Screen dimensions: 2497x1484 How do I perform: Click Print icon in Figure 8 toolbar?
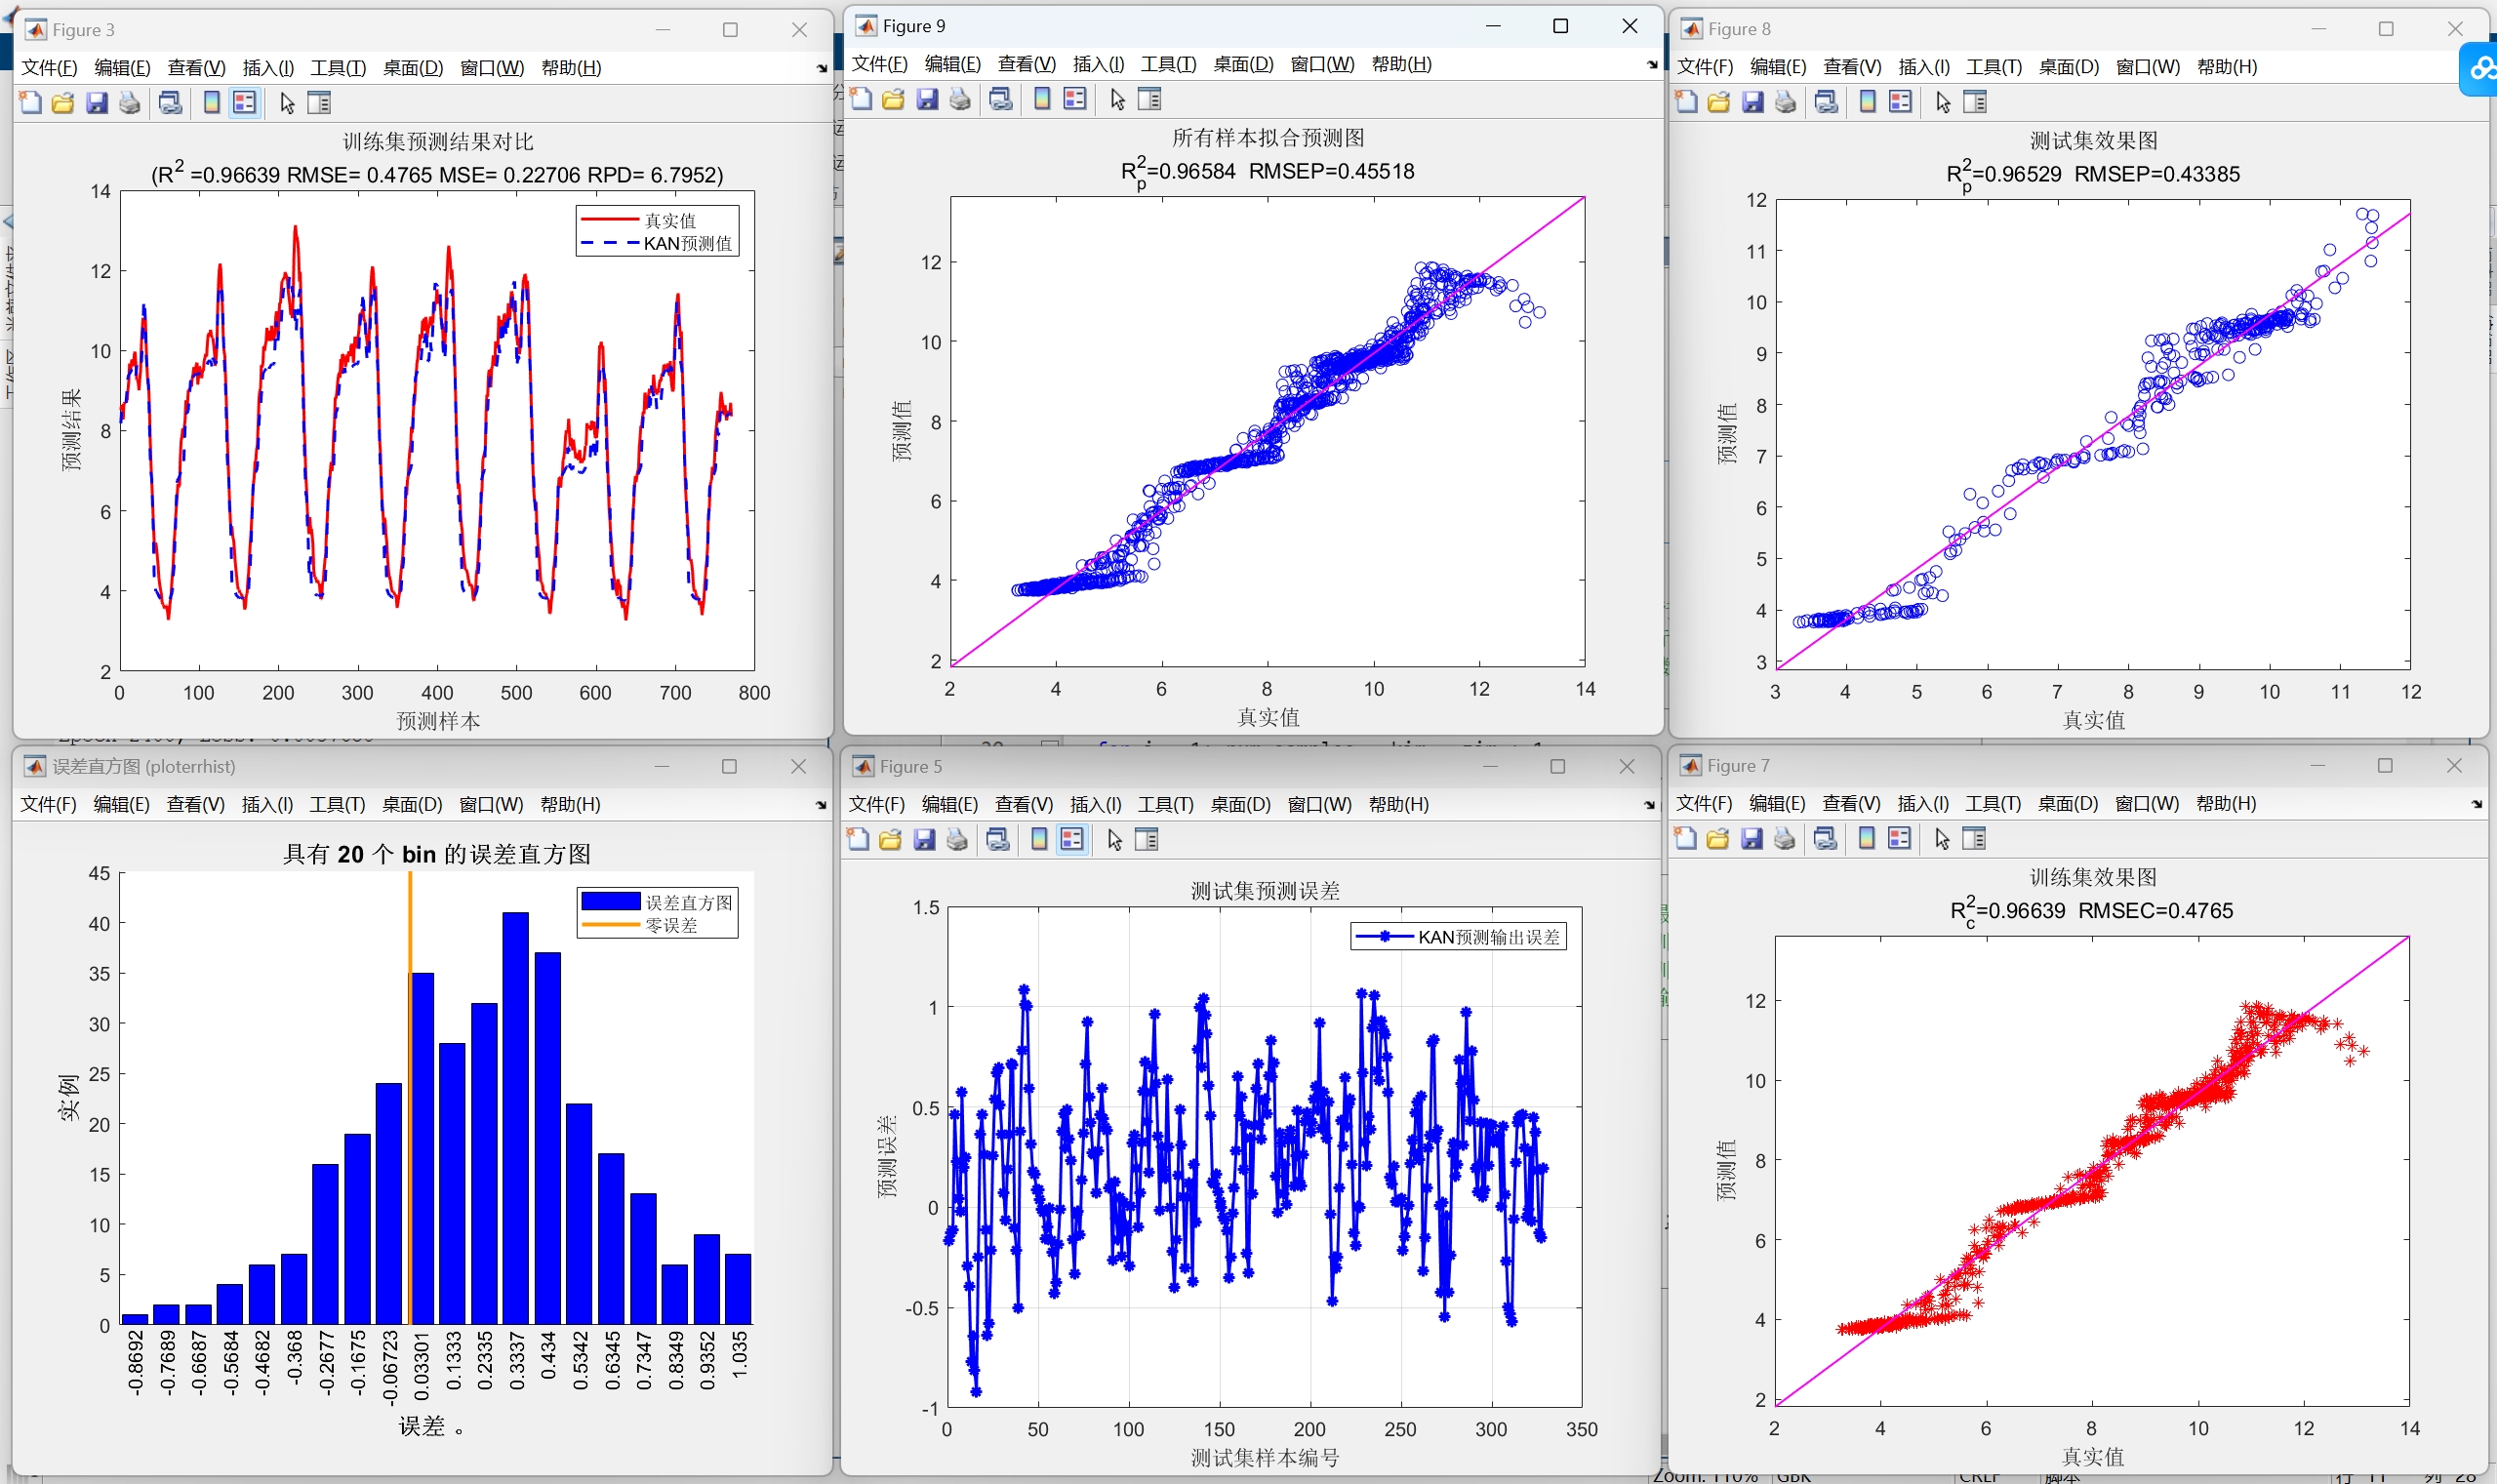pyautogui.click(x=1785, y=102)
